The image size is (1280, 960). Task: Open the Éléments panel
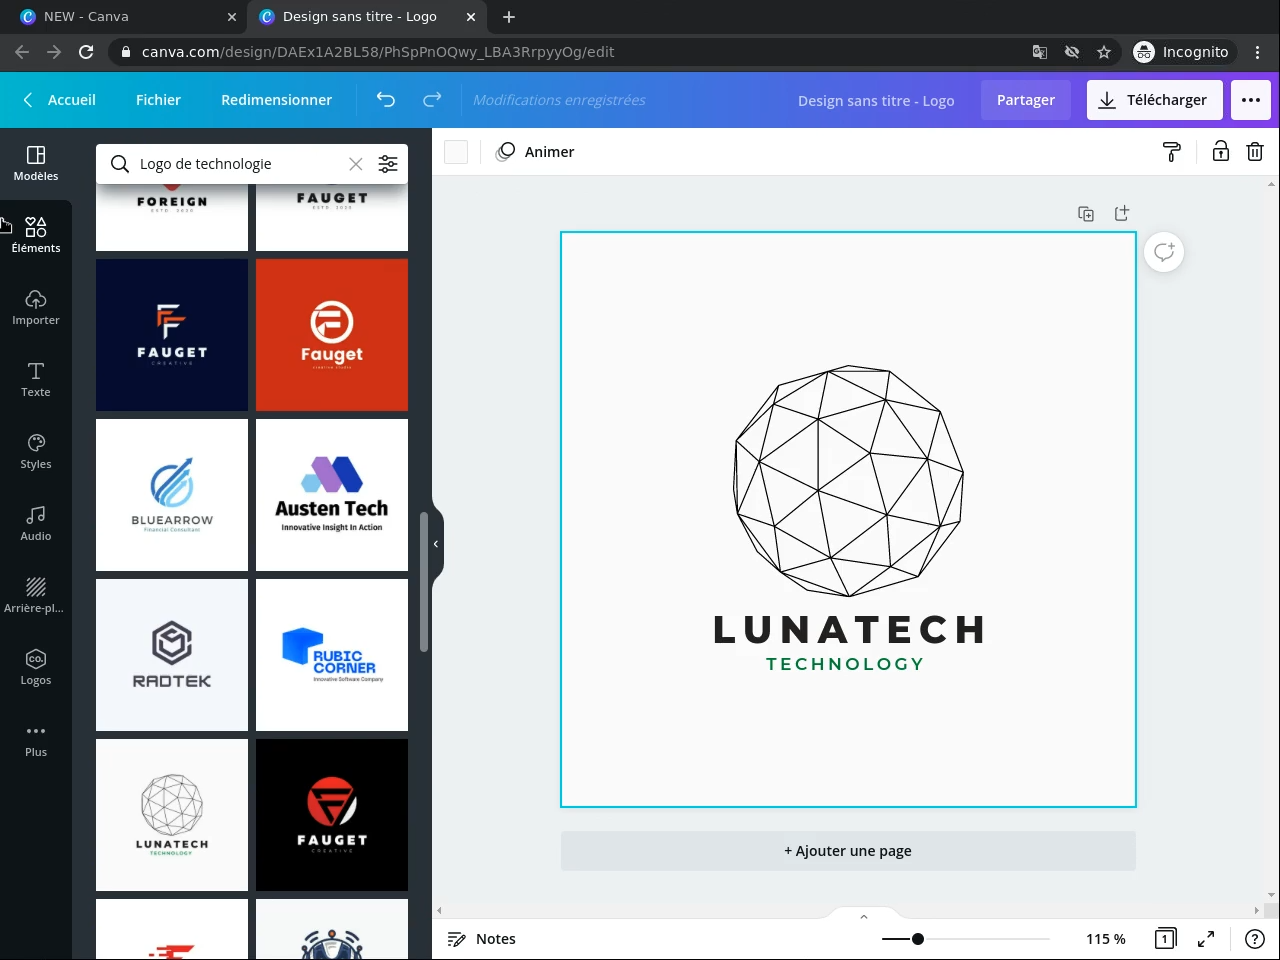[x=36, y=236]
